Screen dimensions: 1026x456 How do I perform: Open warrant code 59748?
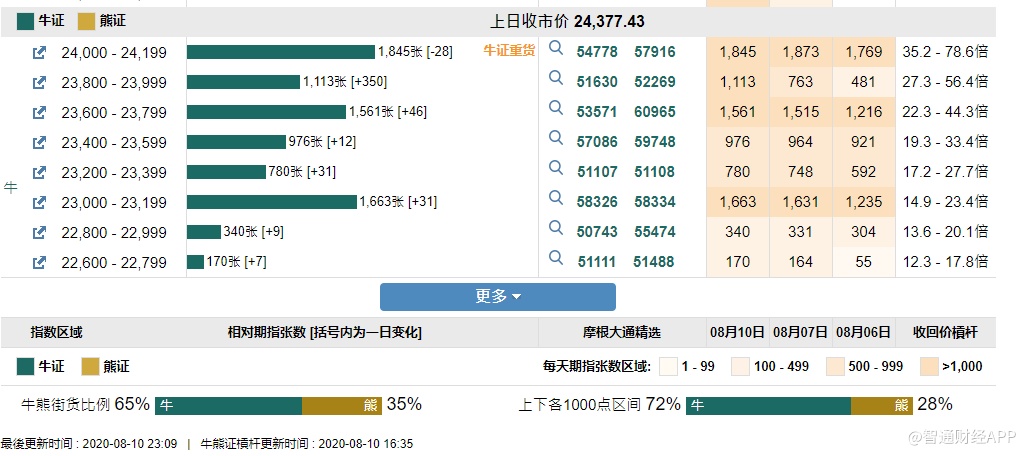pyautogui.click(x=654, y=142)
